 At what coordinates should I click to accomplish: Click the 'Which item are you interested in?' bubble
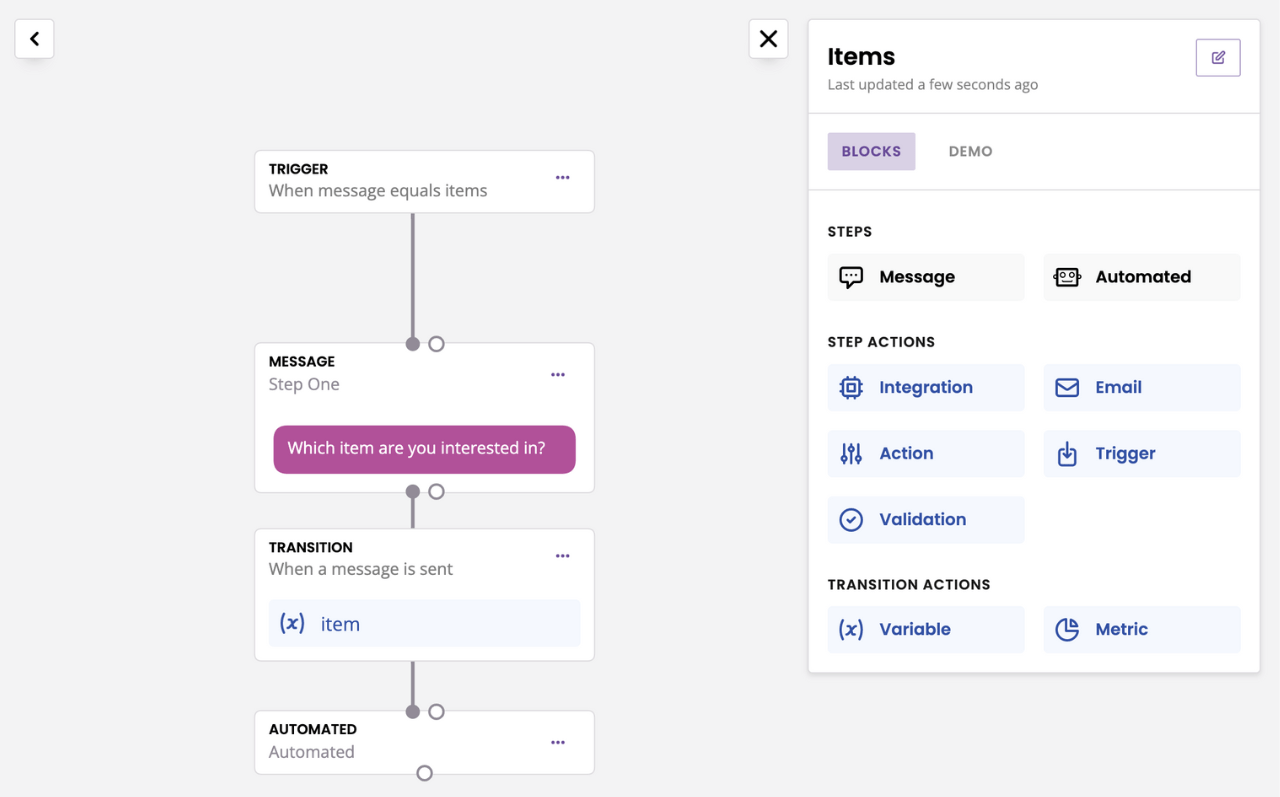coord(424,449)
